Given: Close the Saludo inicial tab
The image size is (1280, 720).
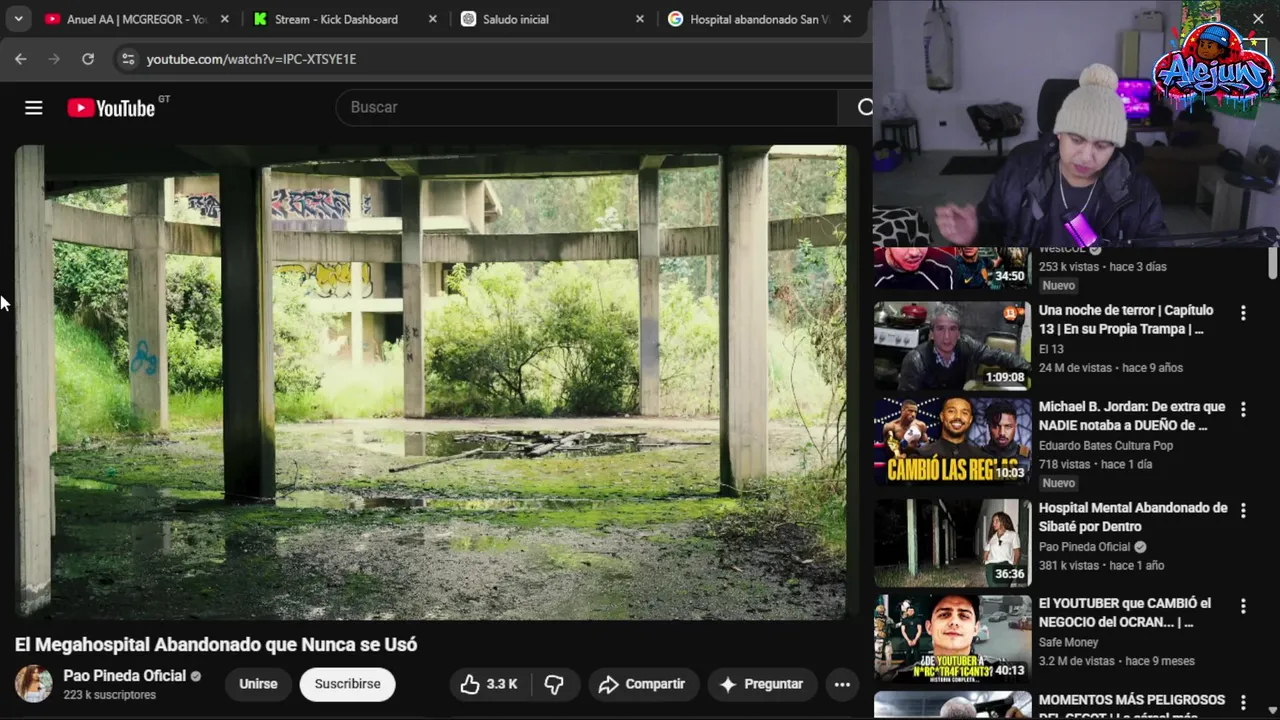Looking at the screenshot, I should pos(640,19).
